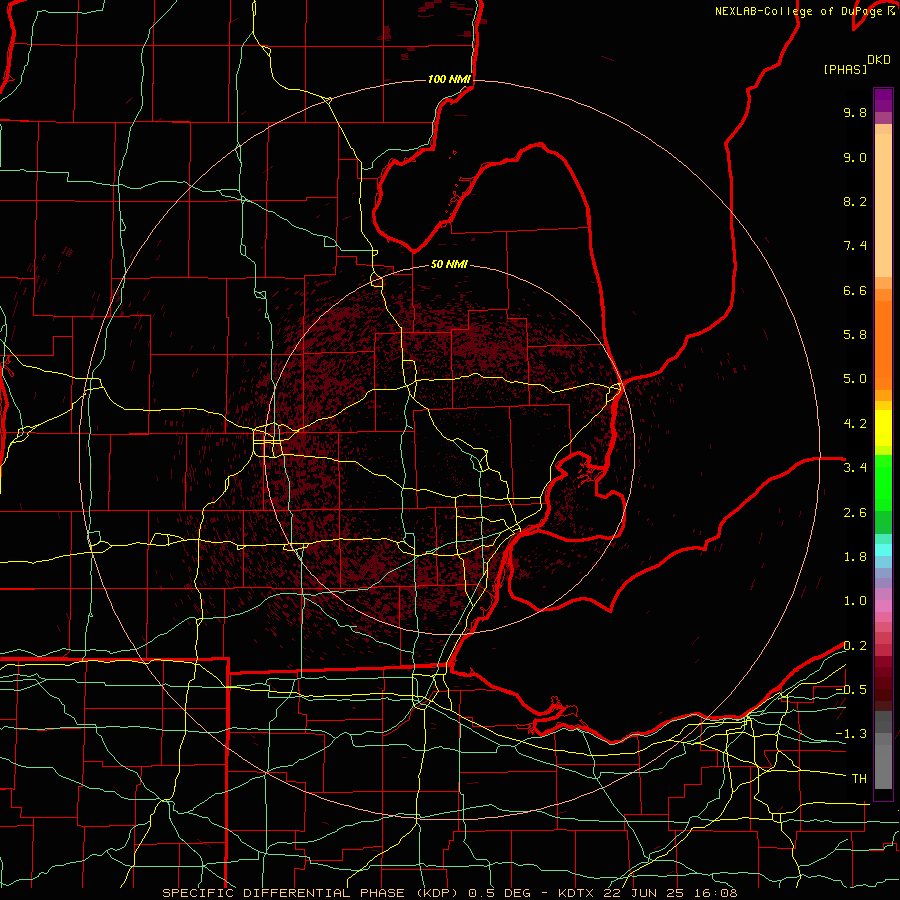
Task: Pick the large orange color bar segment
Action: (883, 346)
